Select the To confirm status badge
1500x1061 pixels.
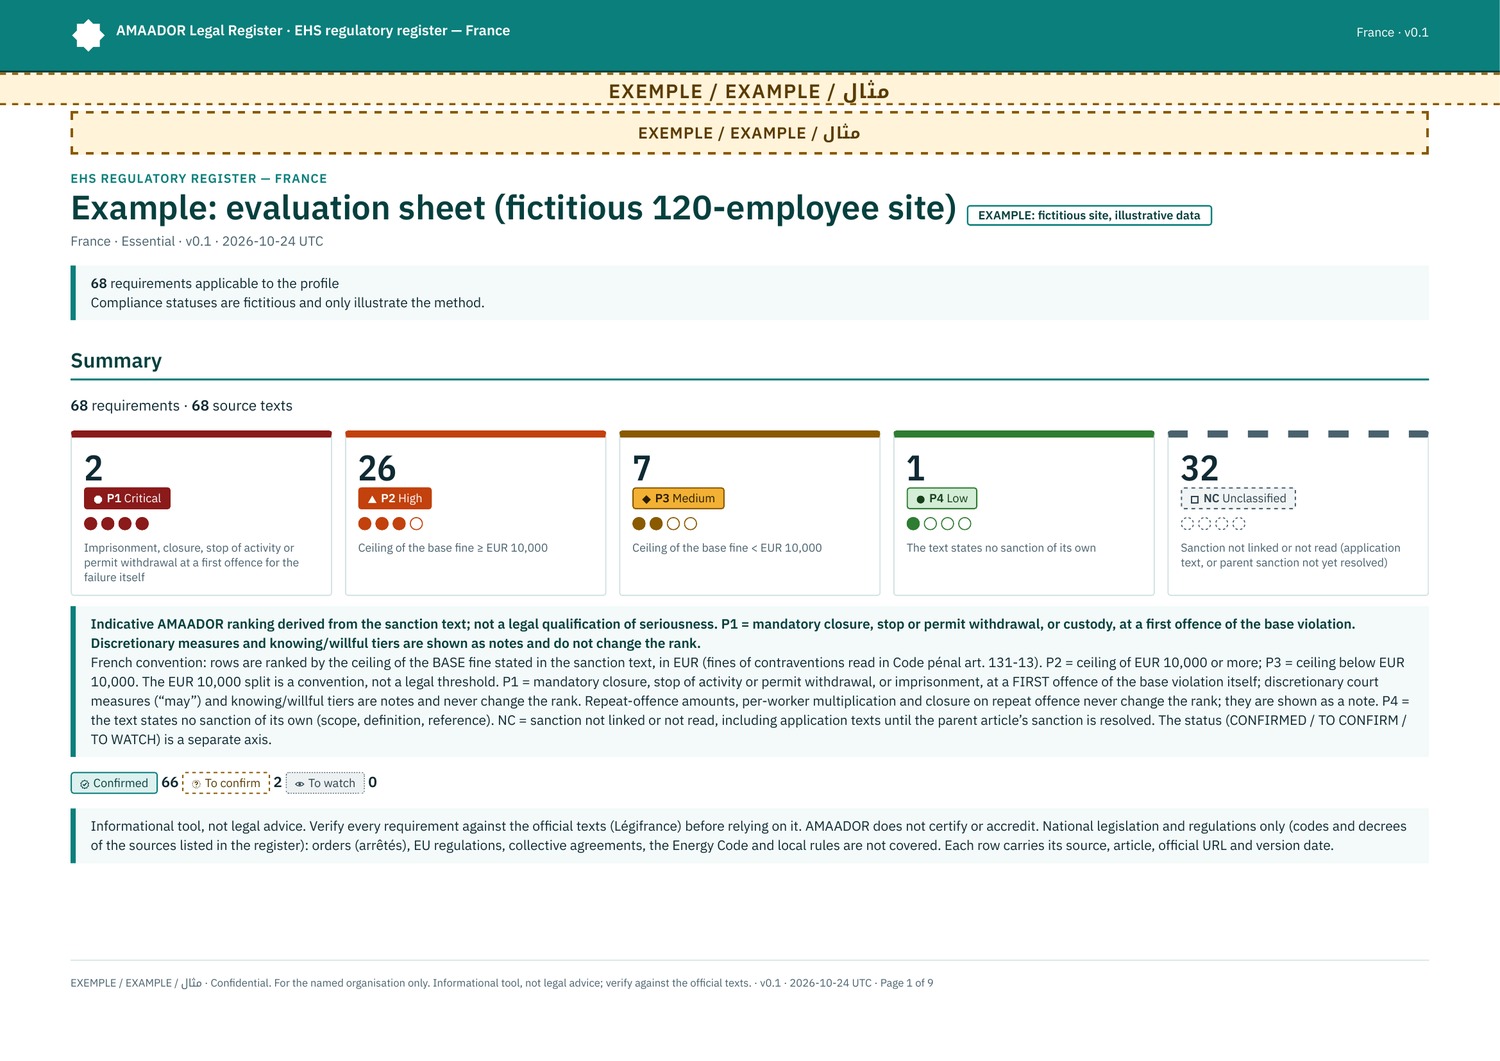tap(226, 783)
